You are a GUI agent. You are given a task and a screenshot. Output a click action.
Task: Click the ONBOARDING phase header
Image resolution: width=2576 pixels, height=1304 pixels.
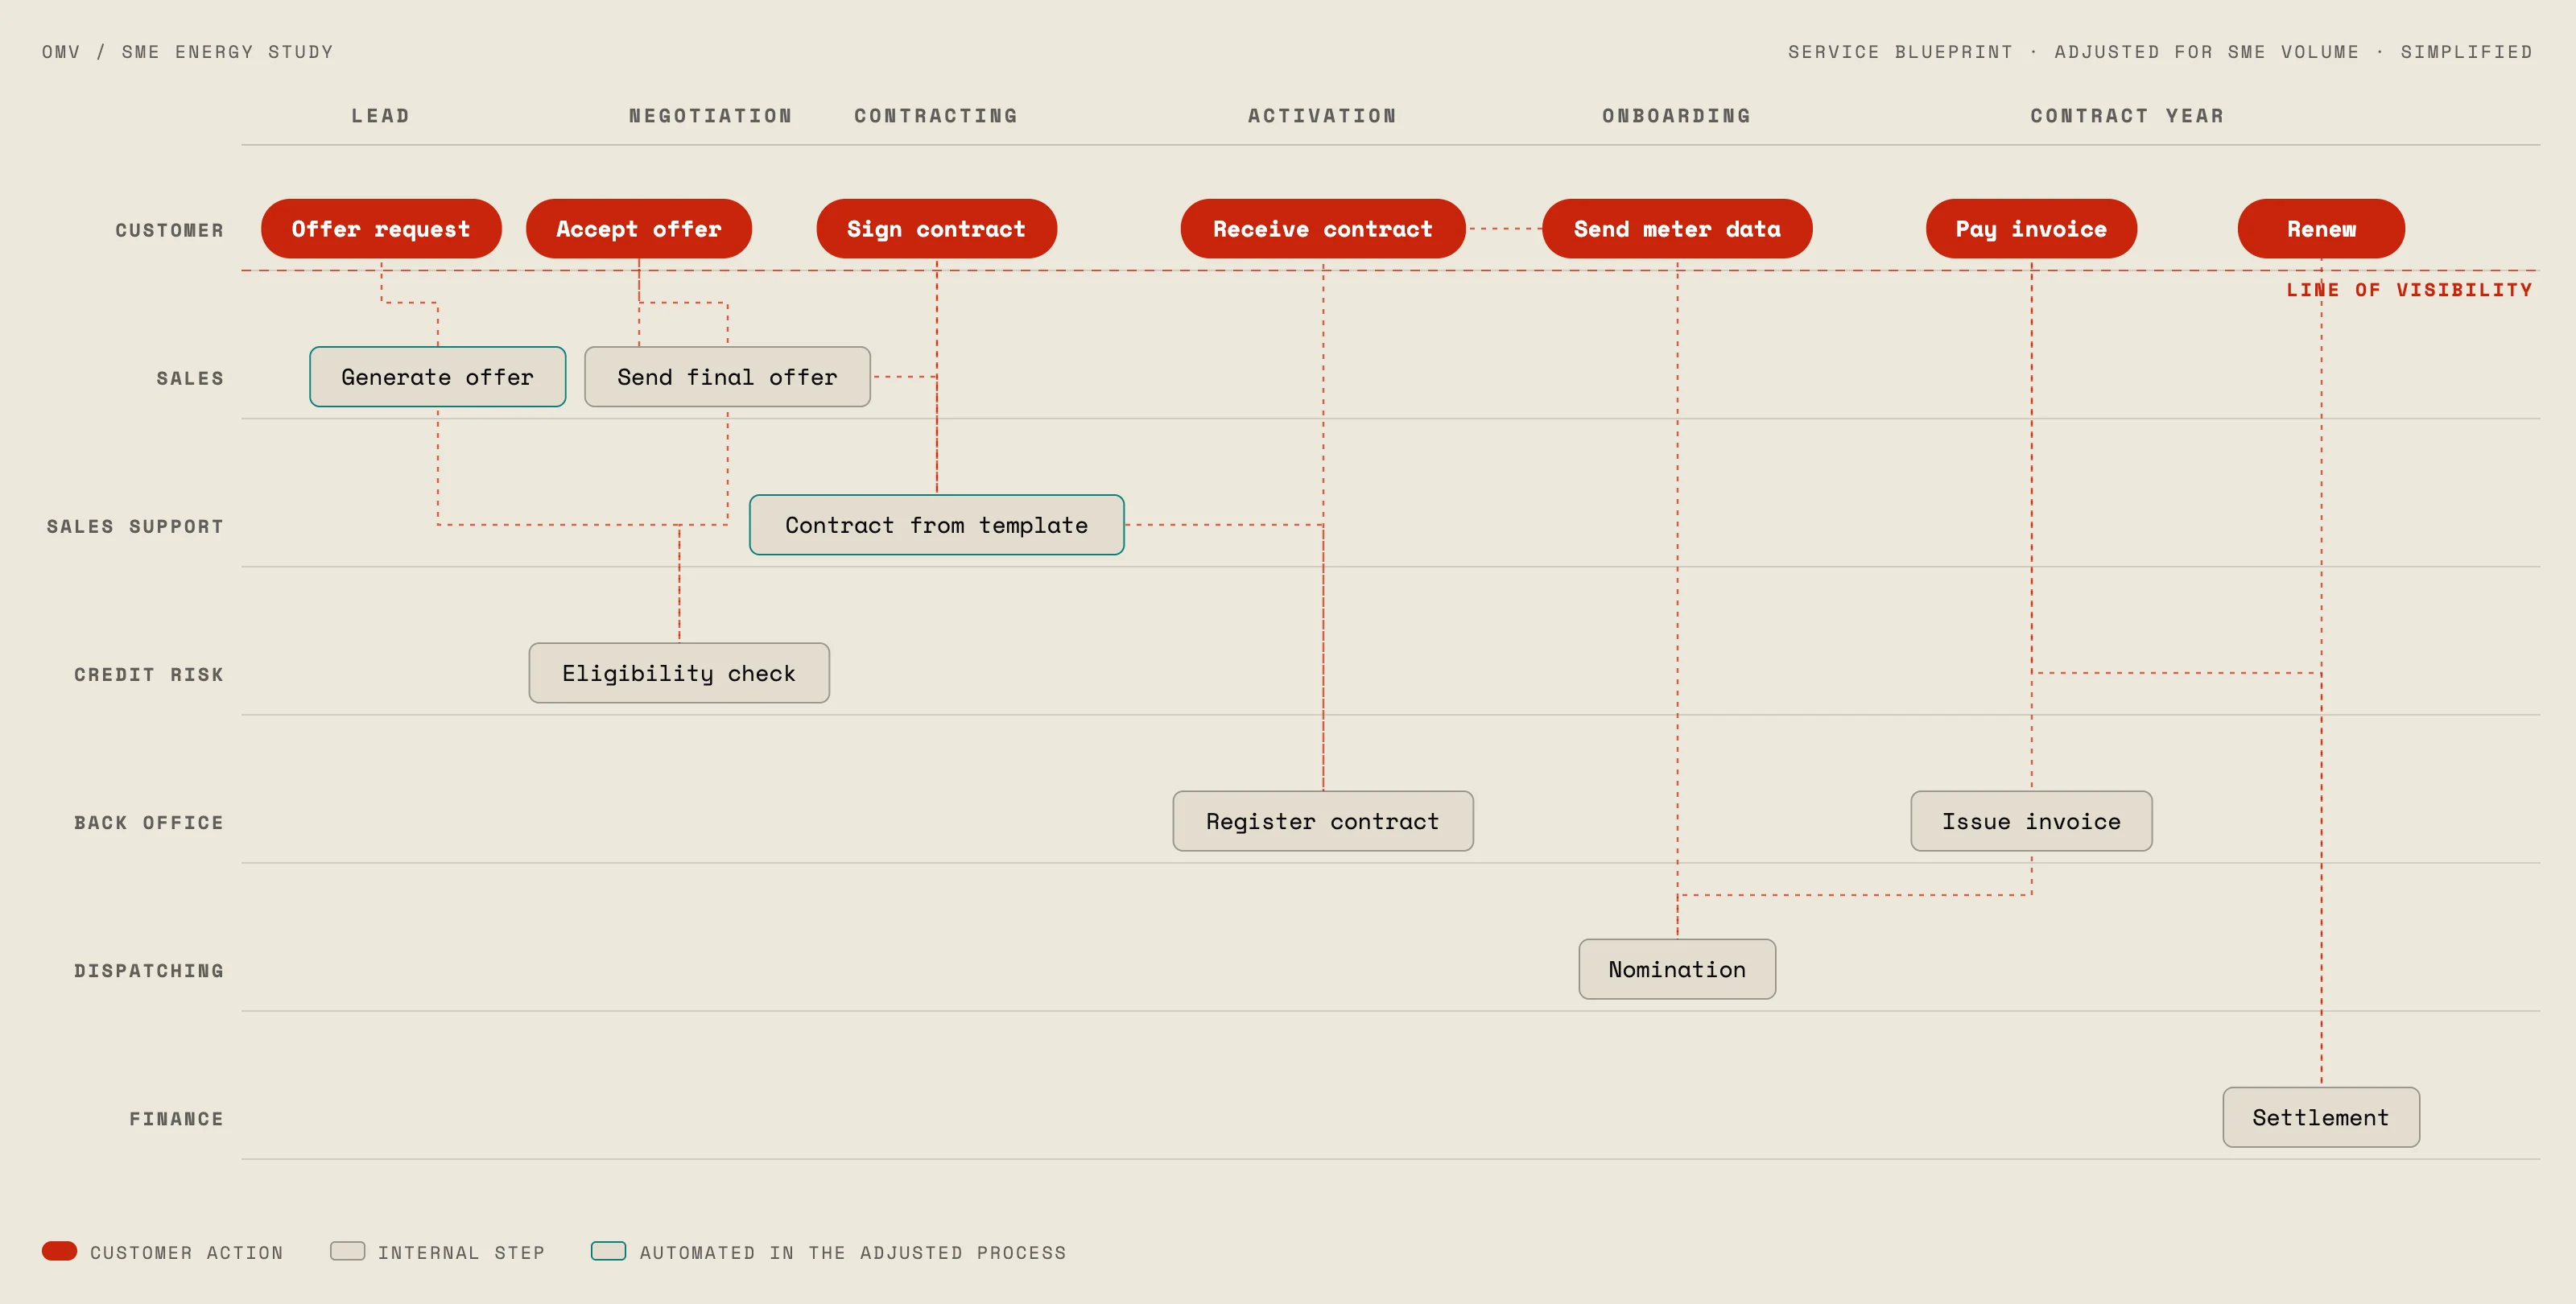(x=1677, y=116)
